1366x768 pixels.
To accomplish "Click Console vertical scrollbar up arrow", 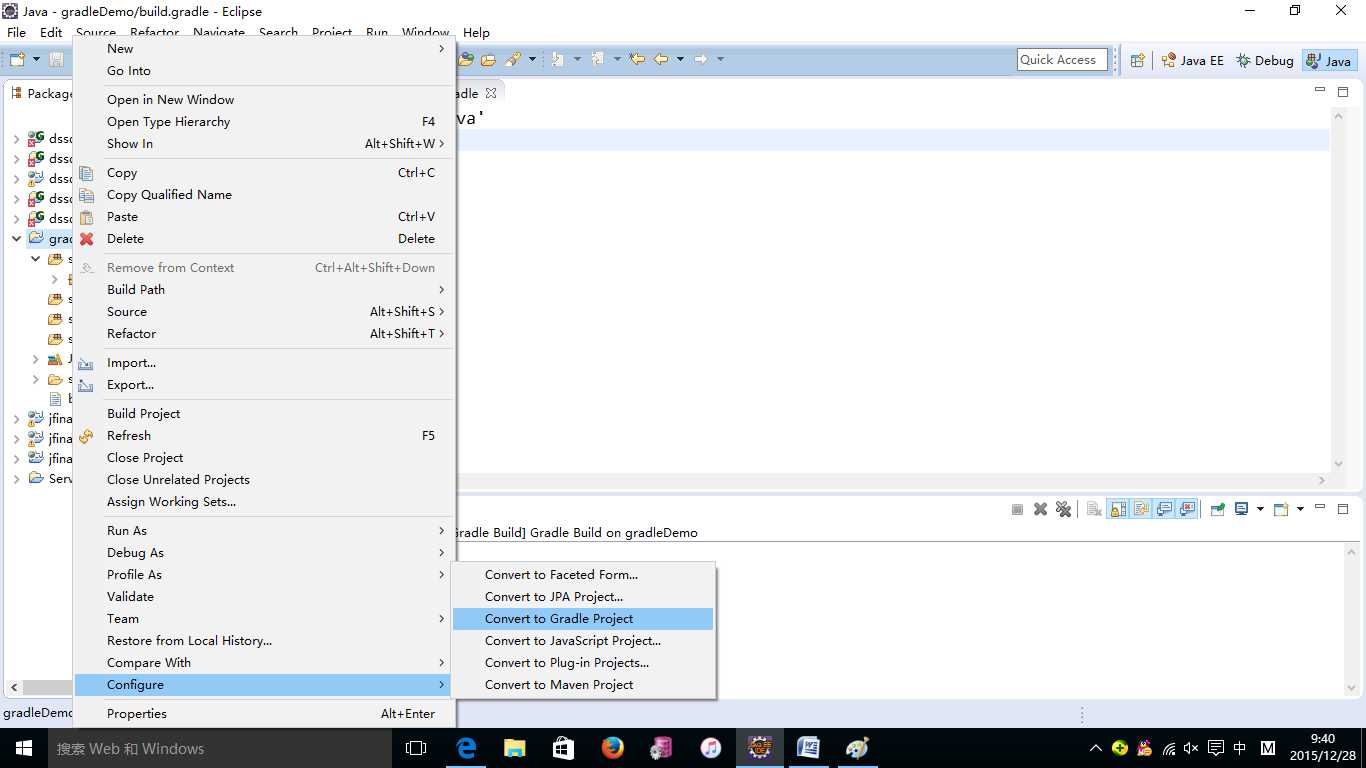I will point(1353,550).
